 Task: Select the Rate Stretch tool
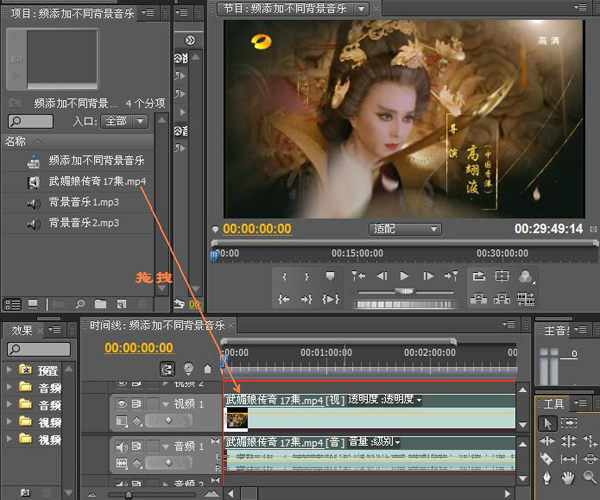590,441
